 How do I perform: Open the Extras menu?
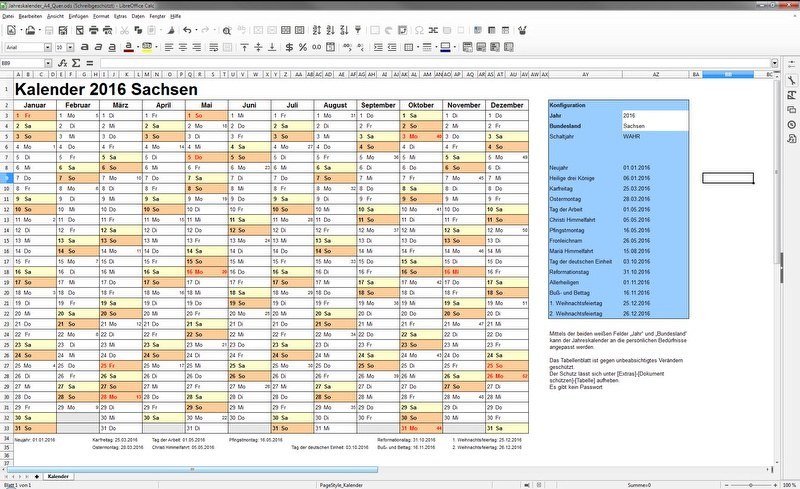(x=121, y=18)
